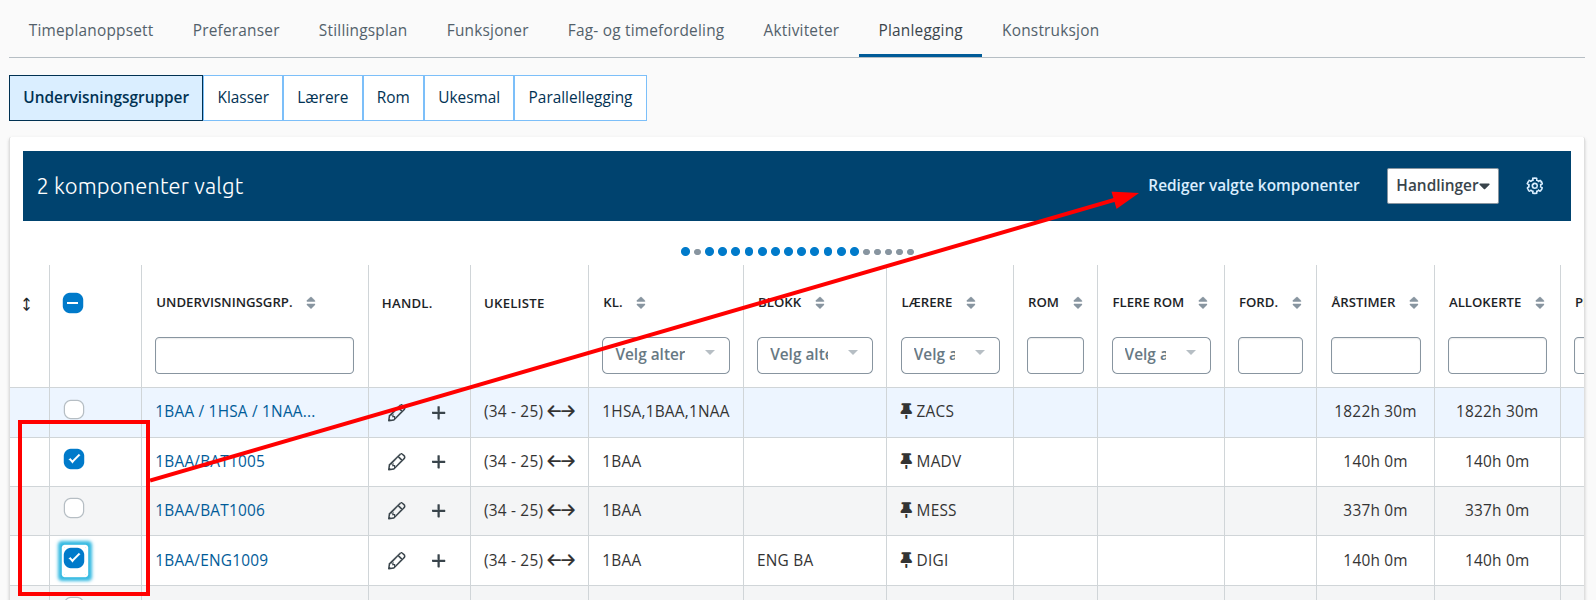Image resolution: width=1596 pixels, height=600 pixels.
Task: Add plus icon in 1BAA/BAT1005 row
Action: pos(438,462)
